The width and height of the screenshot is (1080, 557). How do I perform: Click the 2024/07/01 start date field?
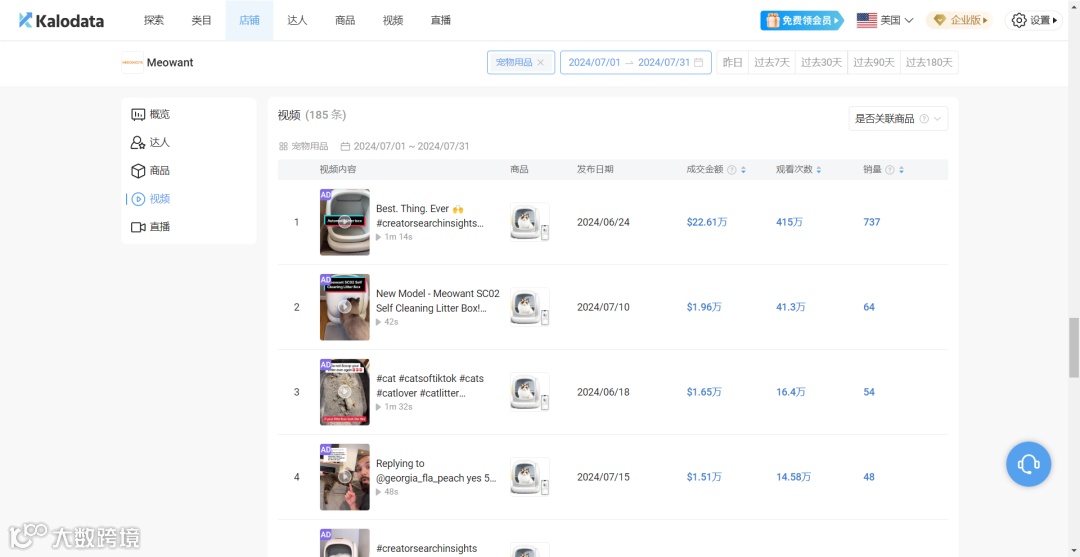pos(594,63)
